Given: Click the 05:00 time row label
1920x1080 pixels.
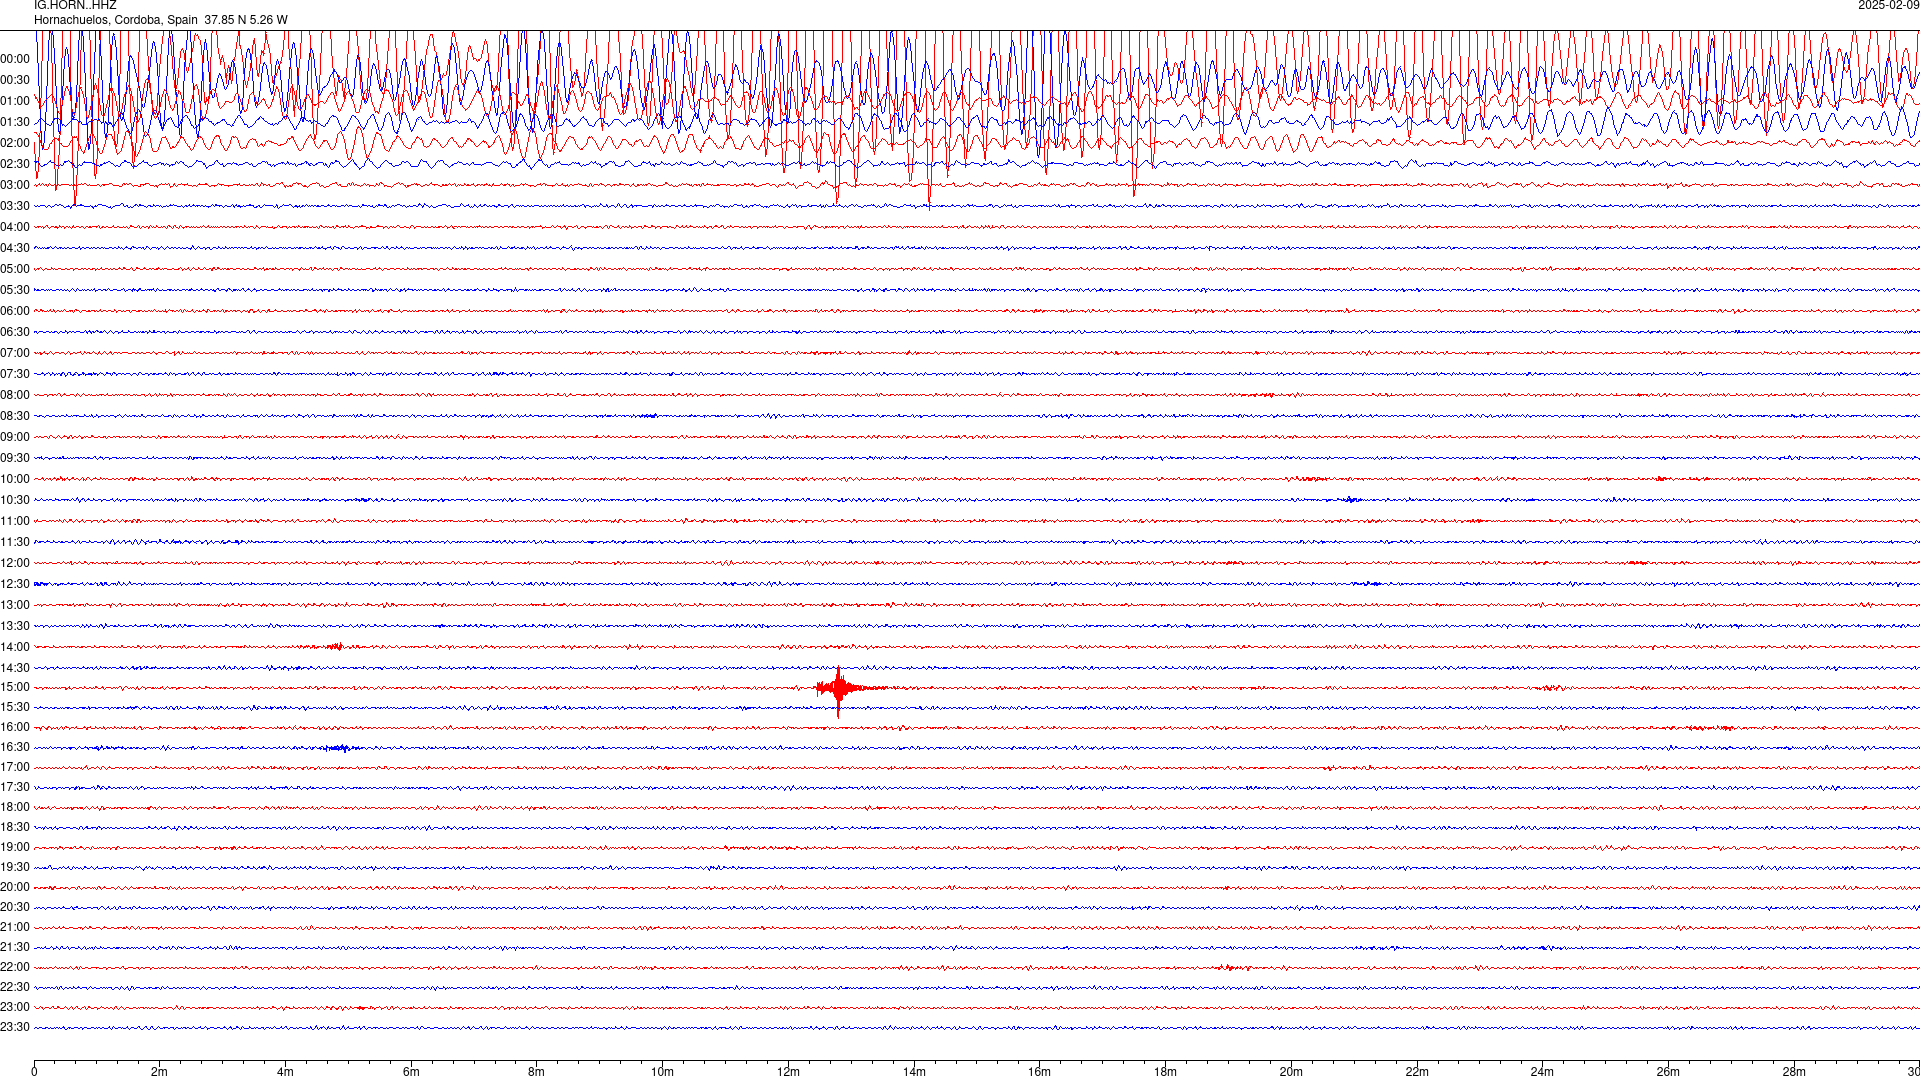Looking at the screenshot, I should click(x=15, y=269).
